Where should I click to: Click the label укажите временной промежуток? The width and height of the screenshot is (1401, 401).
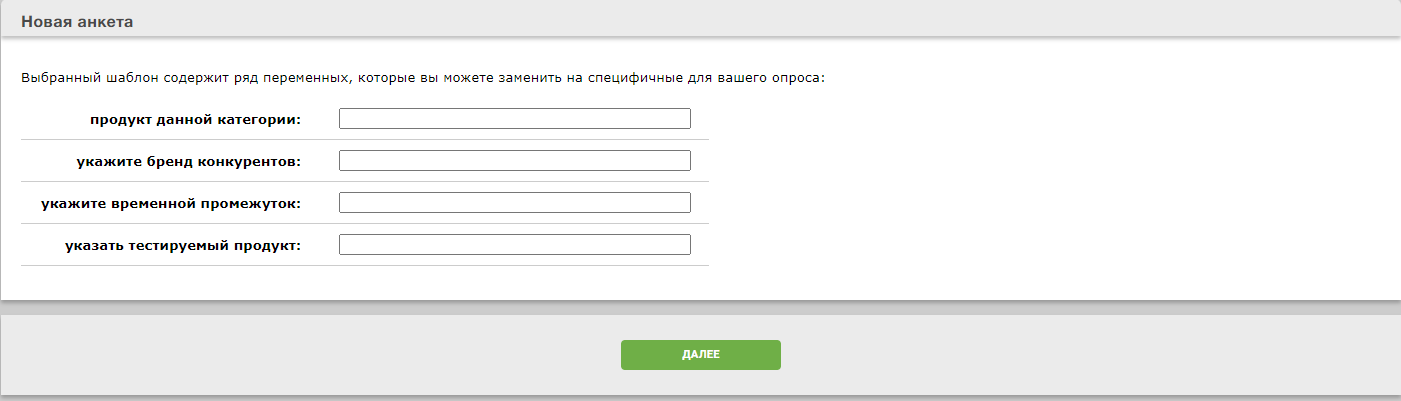(171, 203)
